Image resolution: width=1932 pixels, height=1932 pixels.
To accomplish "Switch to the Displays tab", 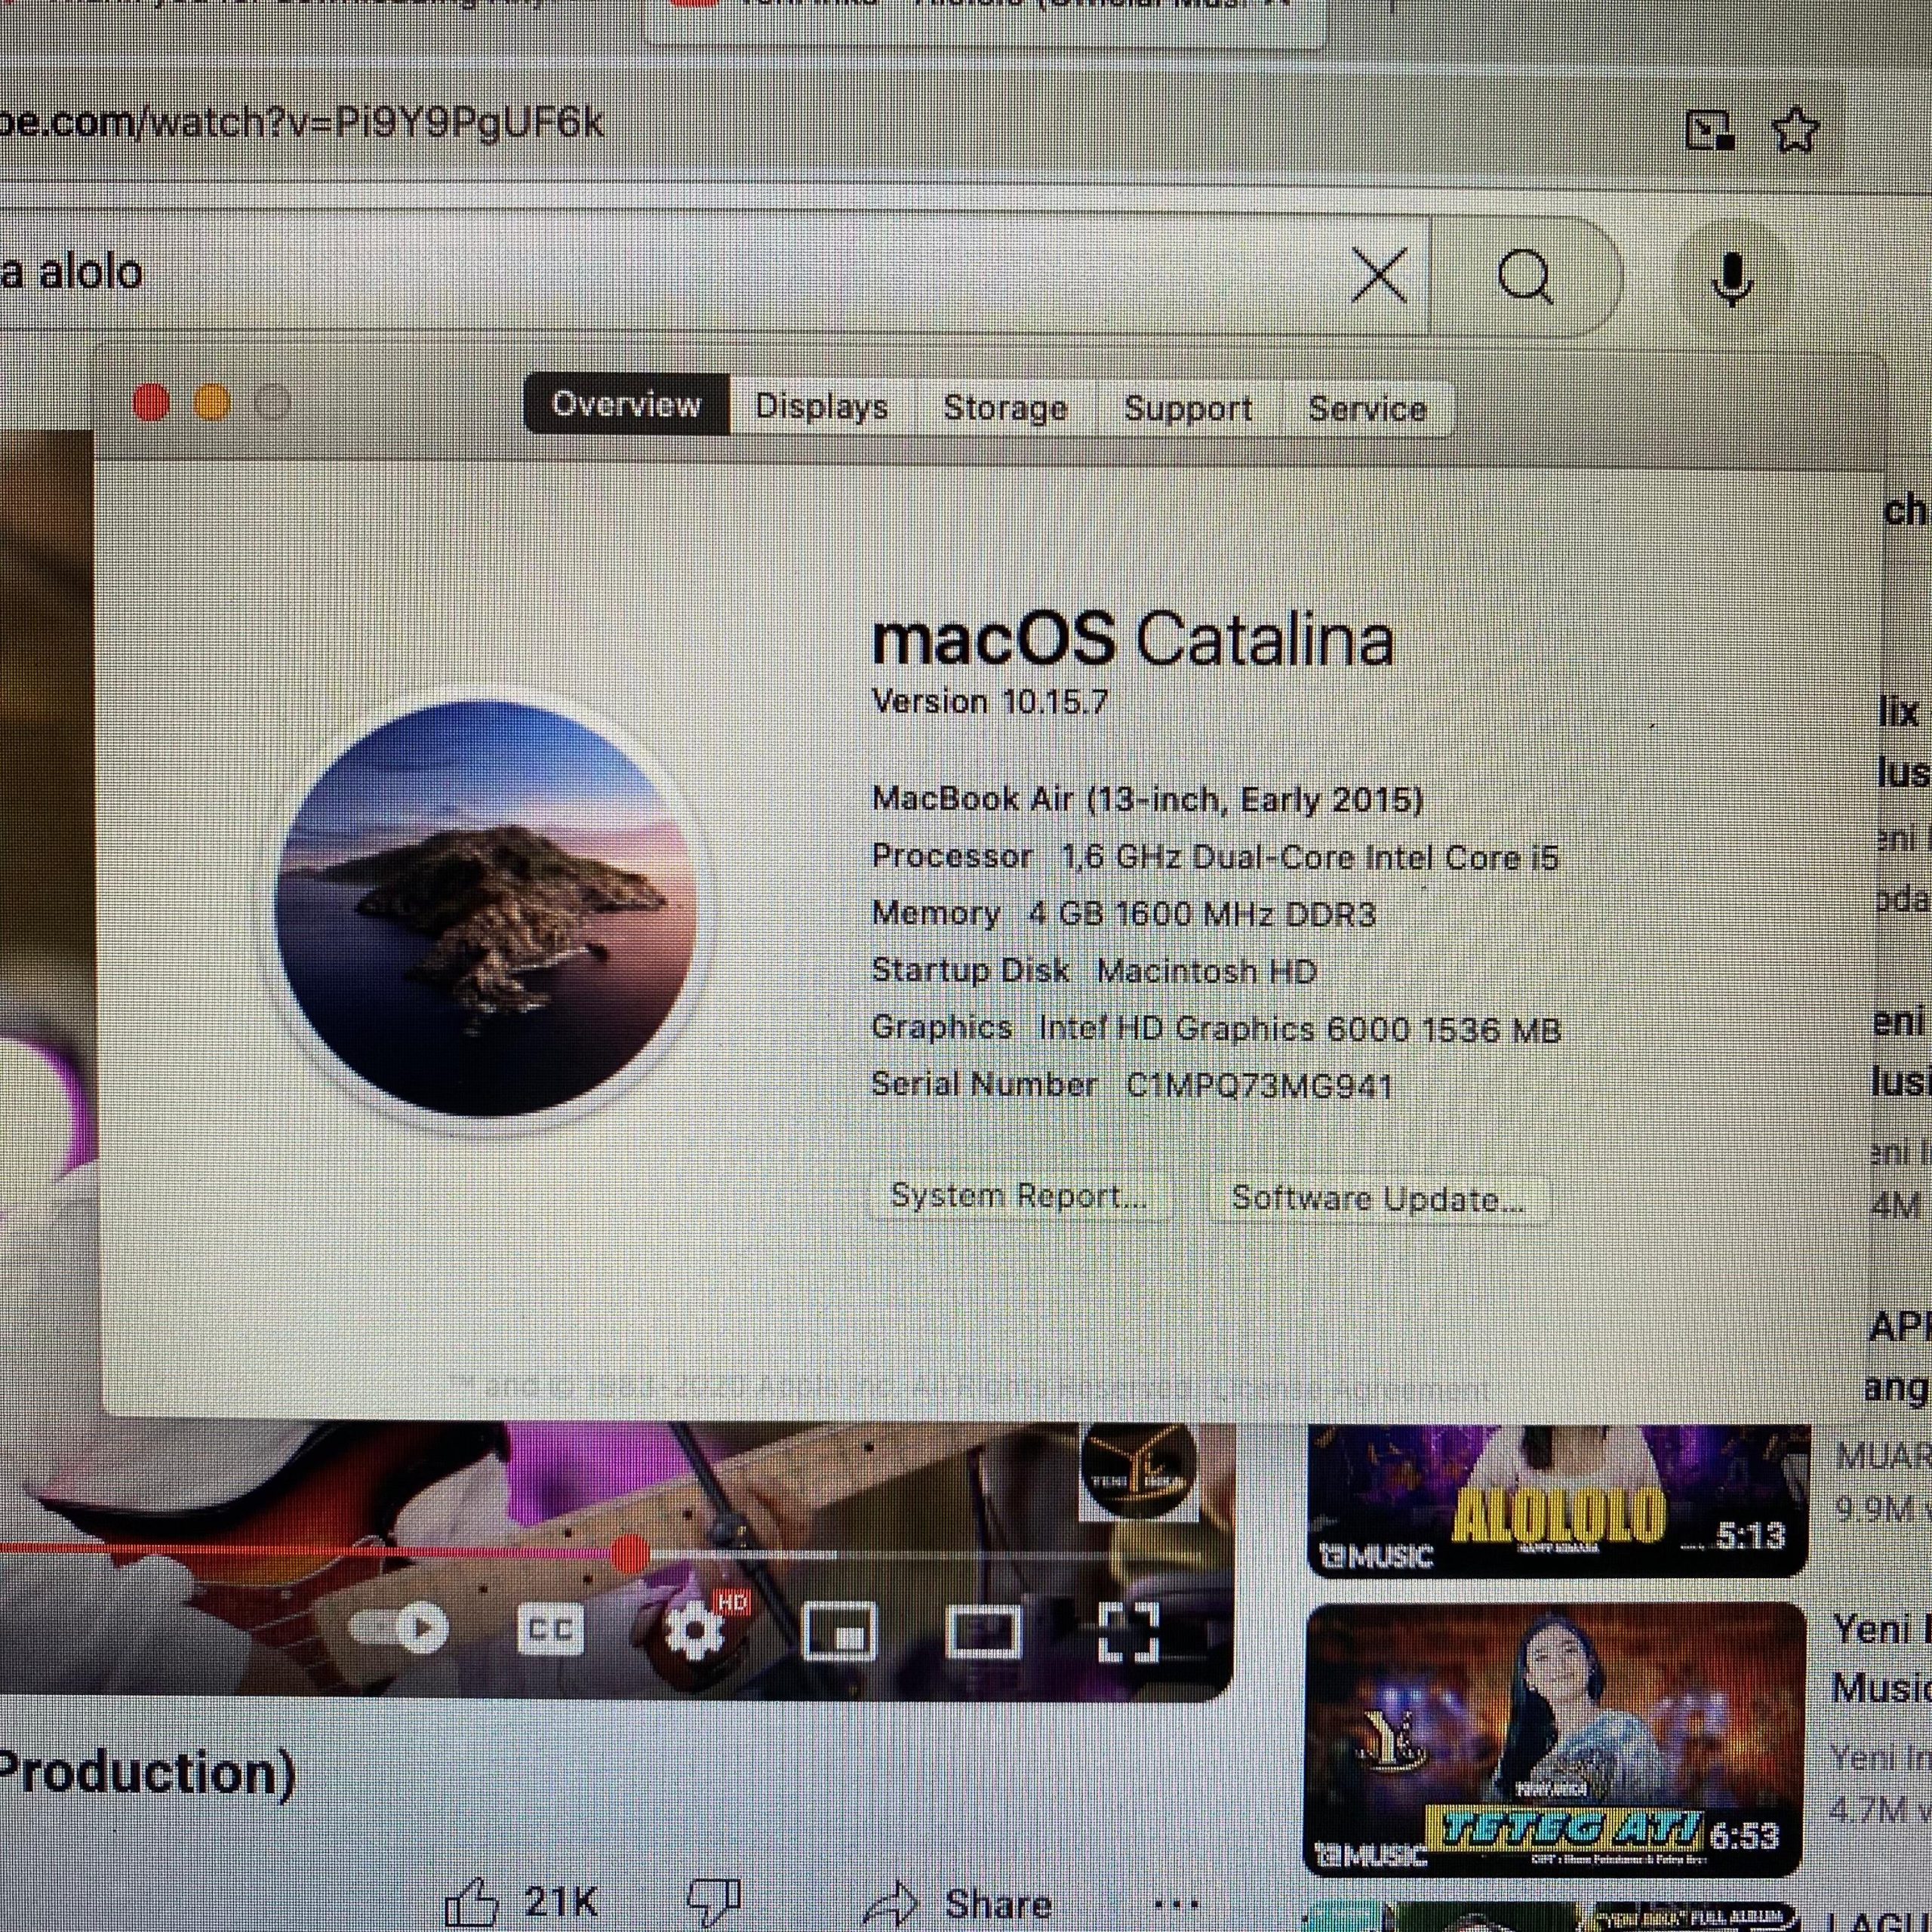I will tap(821, 406).
